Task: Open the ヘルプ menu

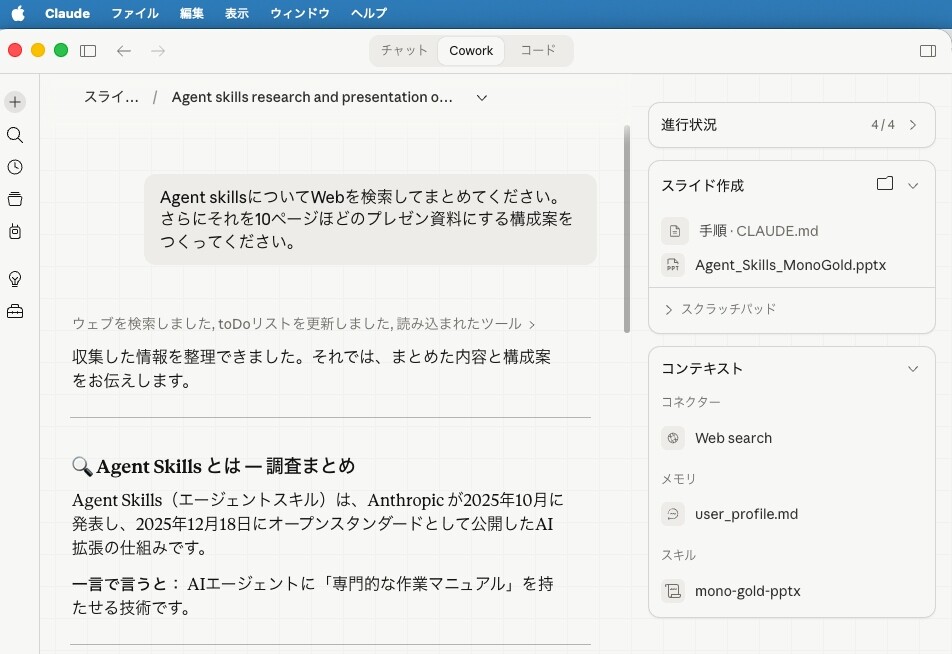Action: tap(369, 13)
